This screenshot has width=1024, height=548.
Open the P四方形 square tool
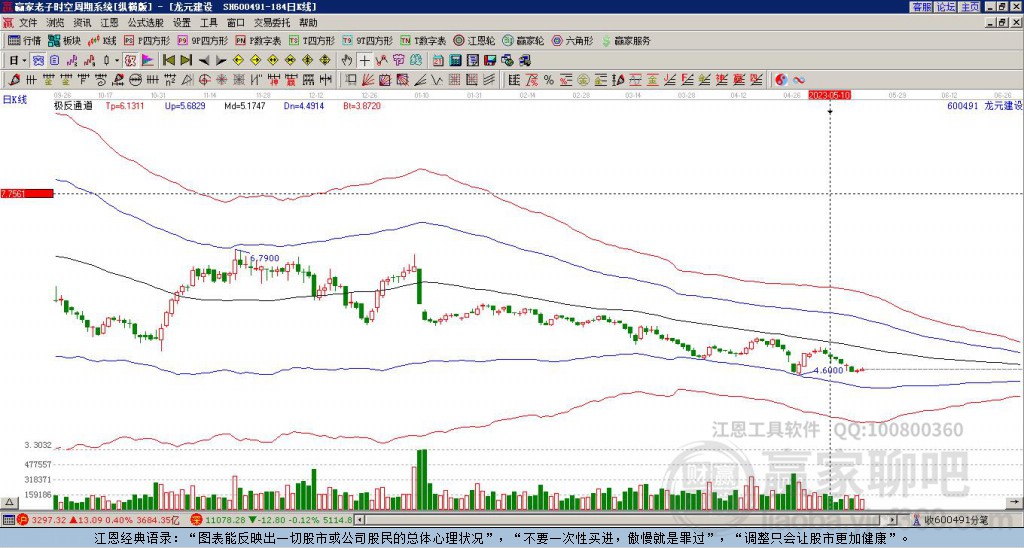[147, 40]
